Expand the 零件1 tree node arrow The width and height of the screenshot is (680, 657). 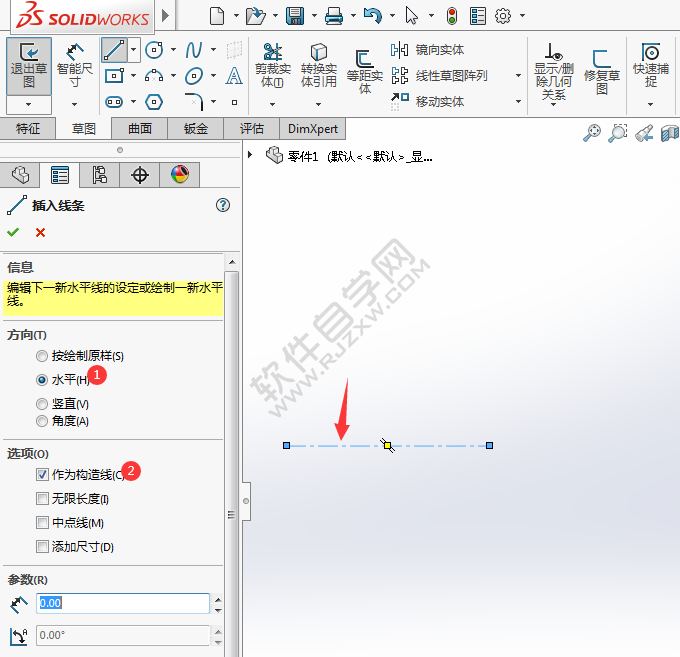[250, 155]
